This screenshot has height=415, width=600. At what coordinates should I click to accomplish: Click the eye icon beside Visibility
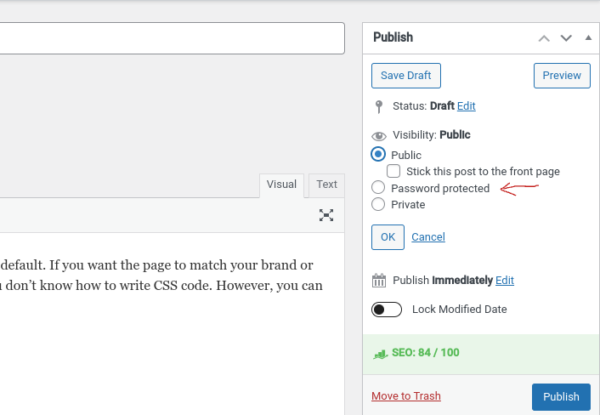[378, 135]
